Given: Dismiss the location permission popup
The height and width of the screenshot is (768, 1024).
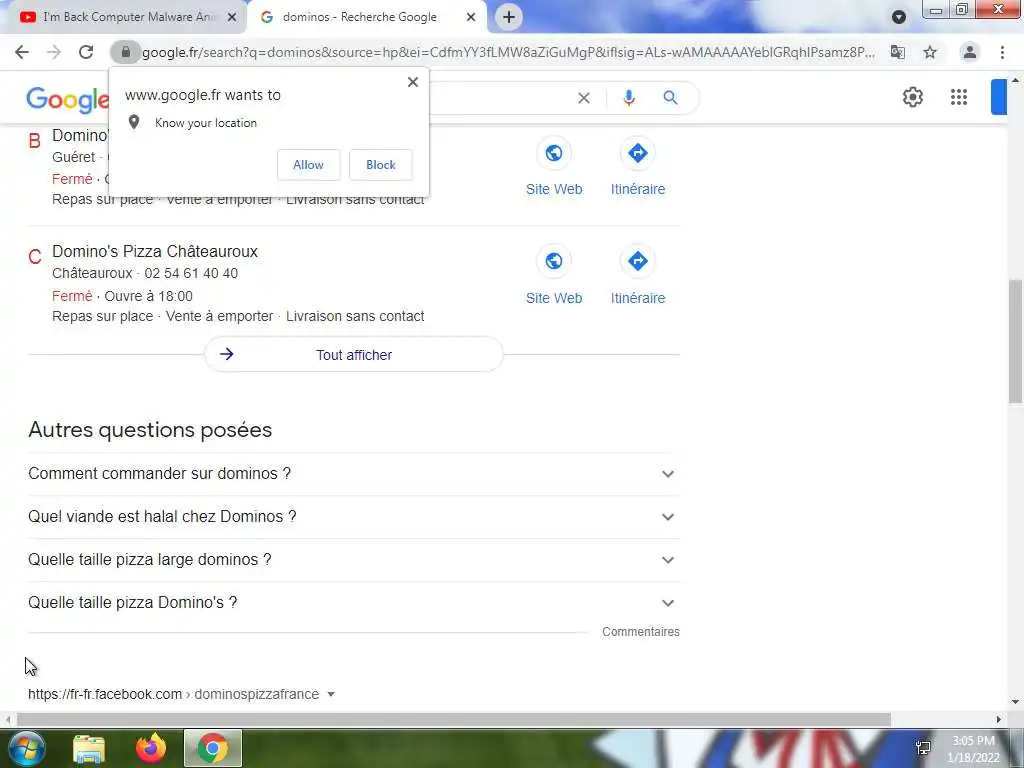Looking at the screenshot, I should [x=413, y=82].
